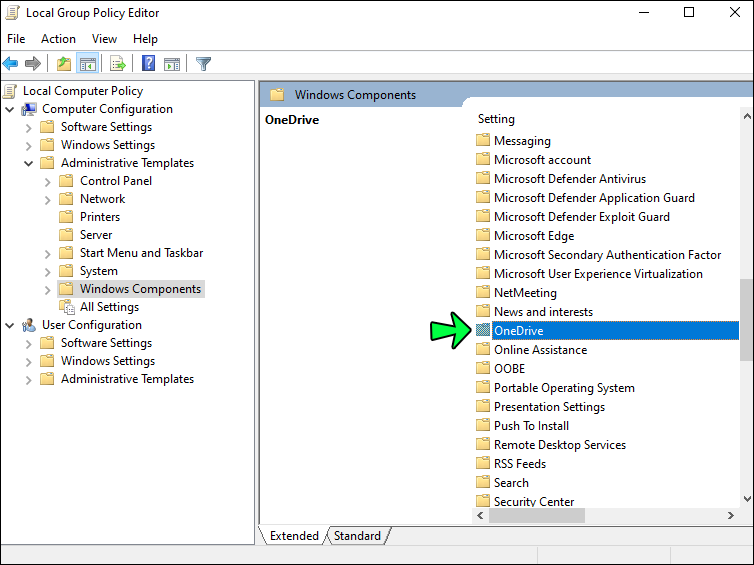Image resolution: width=754 pixels, height=565 pixels.
Task: Click the Up one level folder icon
Action: (63, 63)
